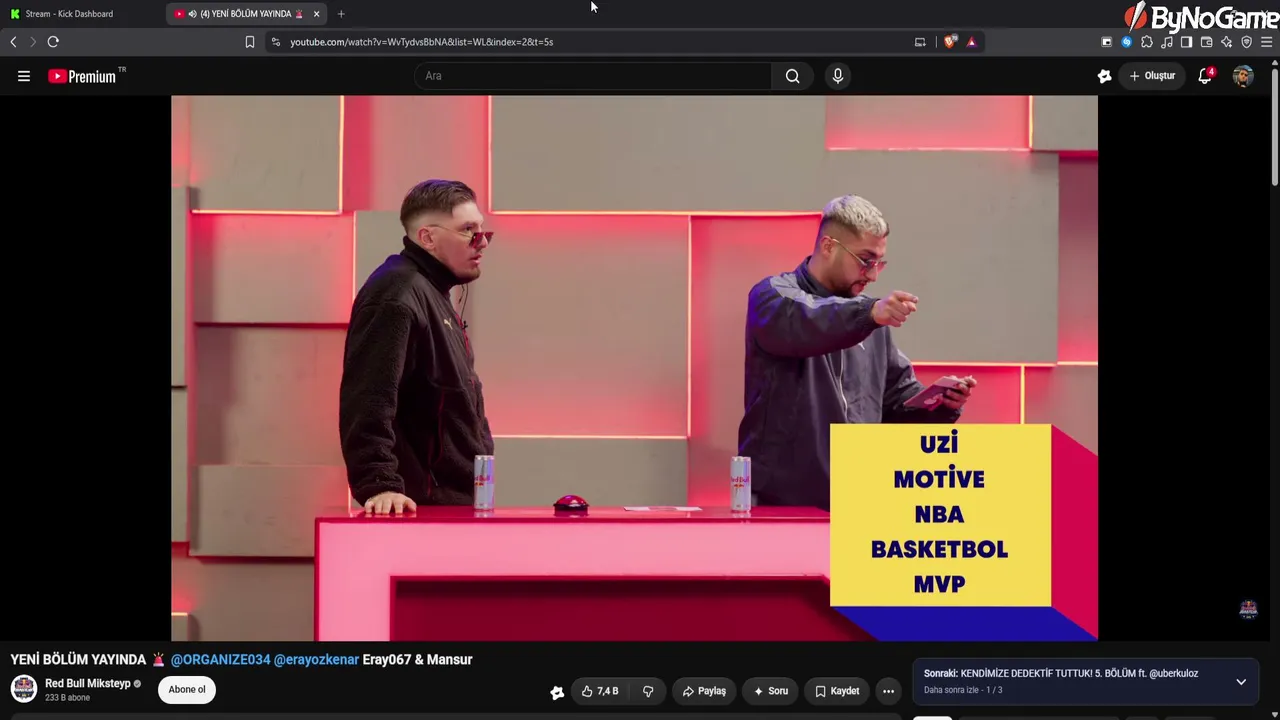Subscribe with the Abone ol button

click(x=187, y=690)
